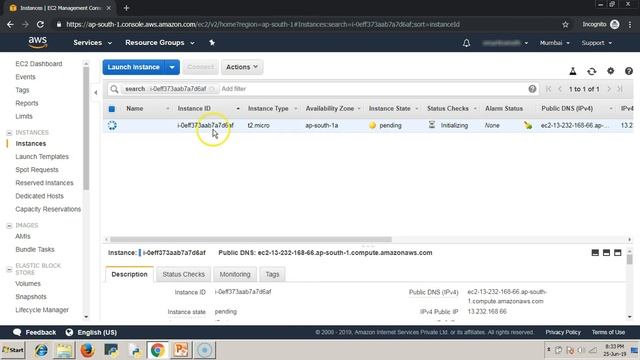Select the i-0eff373aab7a7d6af row checkbox
Image resolution: width=640 pixels, height=360 pixels.
pyautogui.click(x=112, y=125)
